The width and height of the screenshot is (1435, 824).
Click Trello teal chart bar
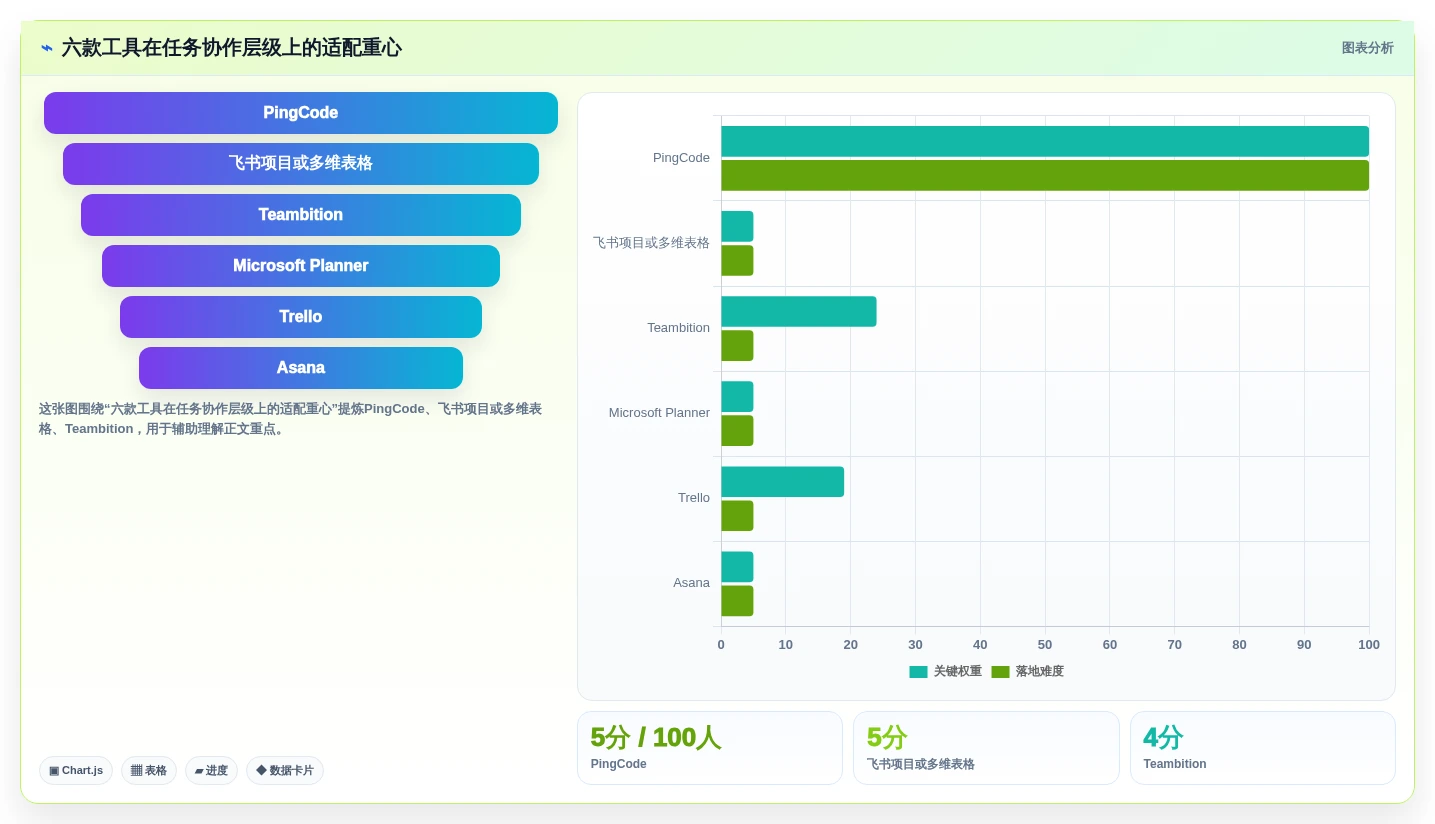[x=782, y=481]
